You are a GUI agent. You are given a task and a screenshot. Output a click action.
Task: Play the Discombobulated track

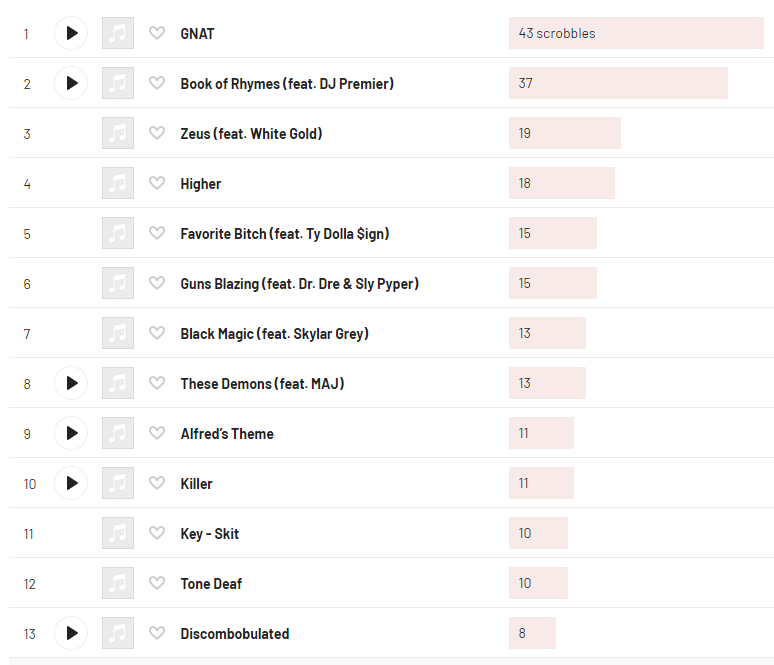pos(71,633)
